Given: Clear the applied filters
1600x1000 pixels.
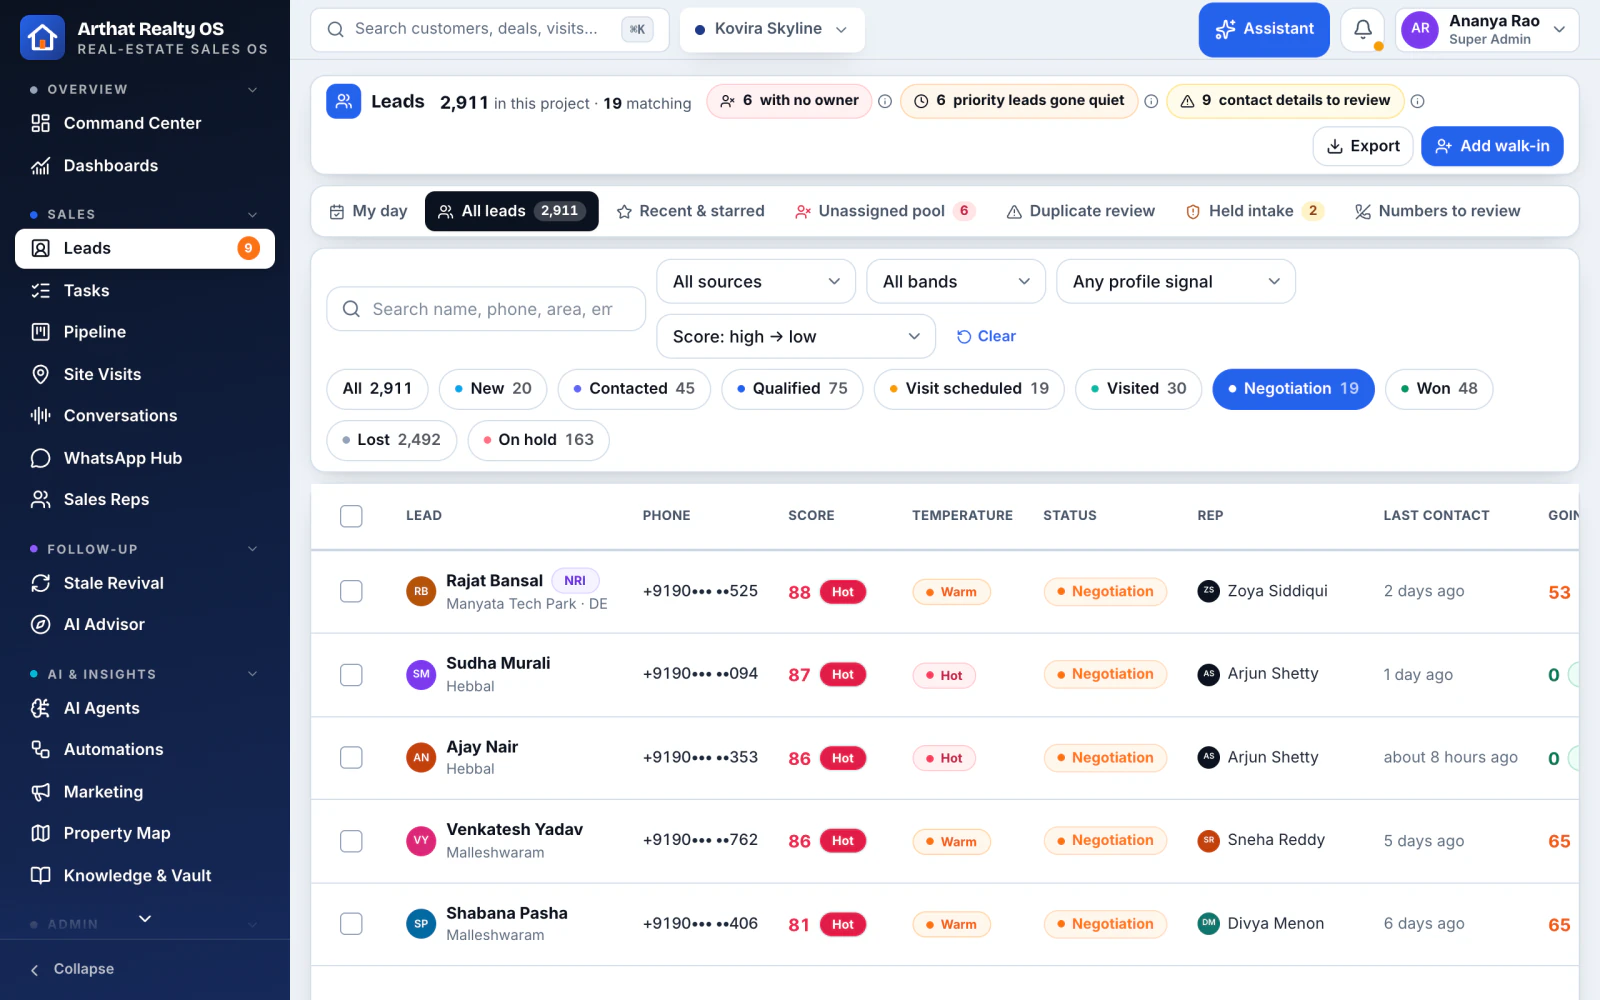Looking at the screenshot, I should 986,337.
